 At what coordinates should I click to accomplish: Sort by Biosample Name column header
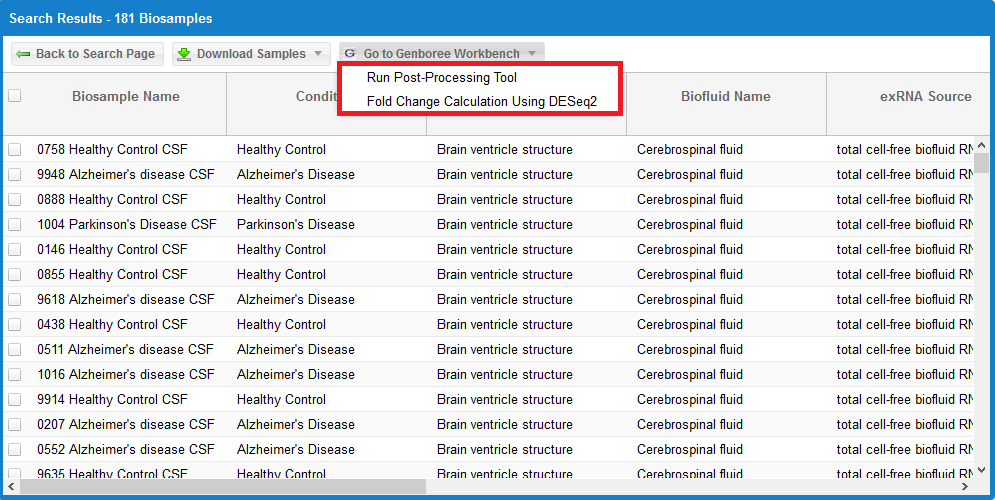(126, 97)
